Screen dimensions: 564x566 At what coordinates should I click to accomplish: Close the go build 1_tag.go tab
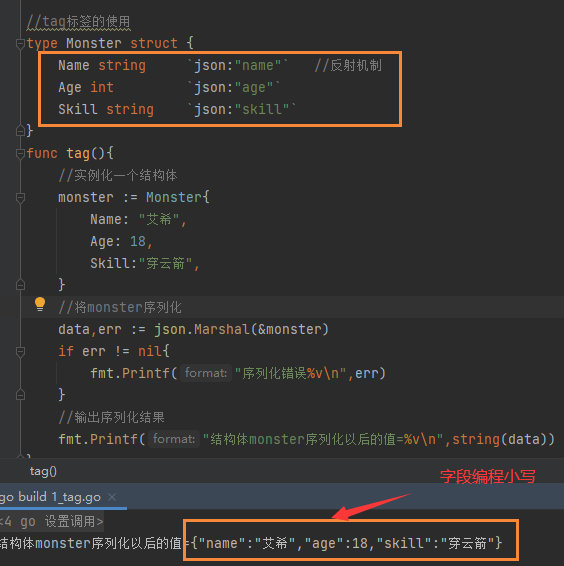pos(112,497)
